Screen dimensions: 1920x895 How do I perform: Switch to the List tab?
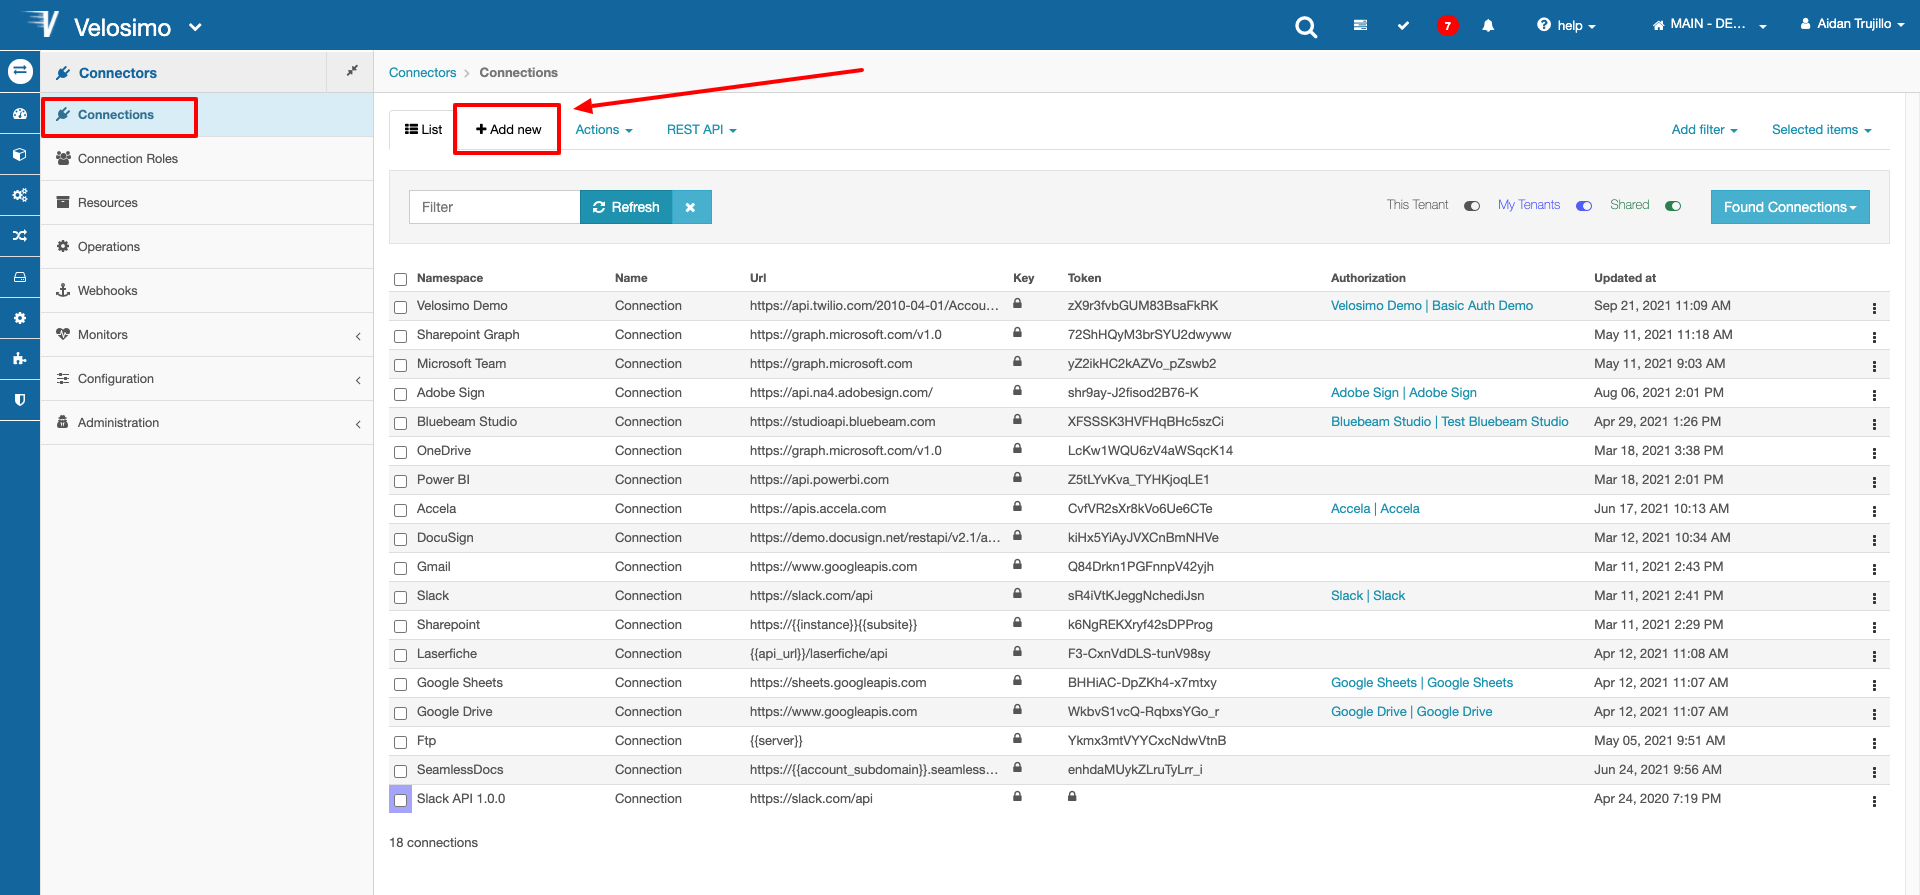point(423,130)
